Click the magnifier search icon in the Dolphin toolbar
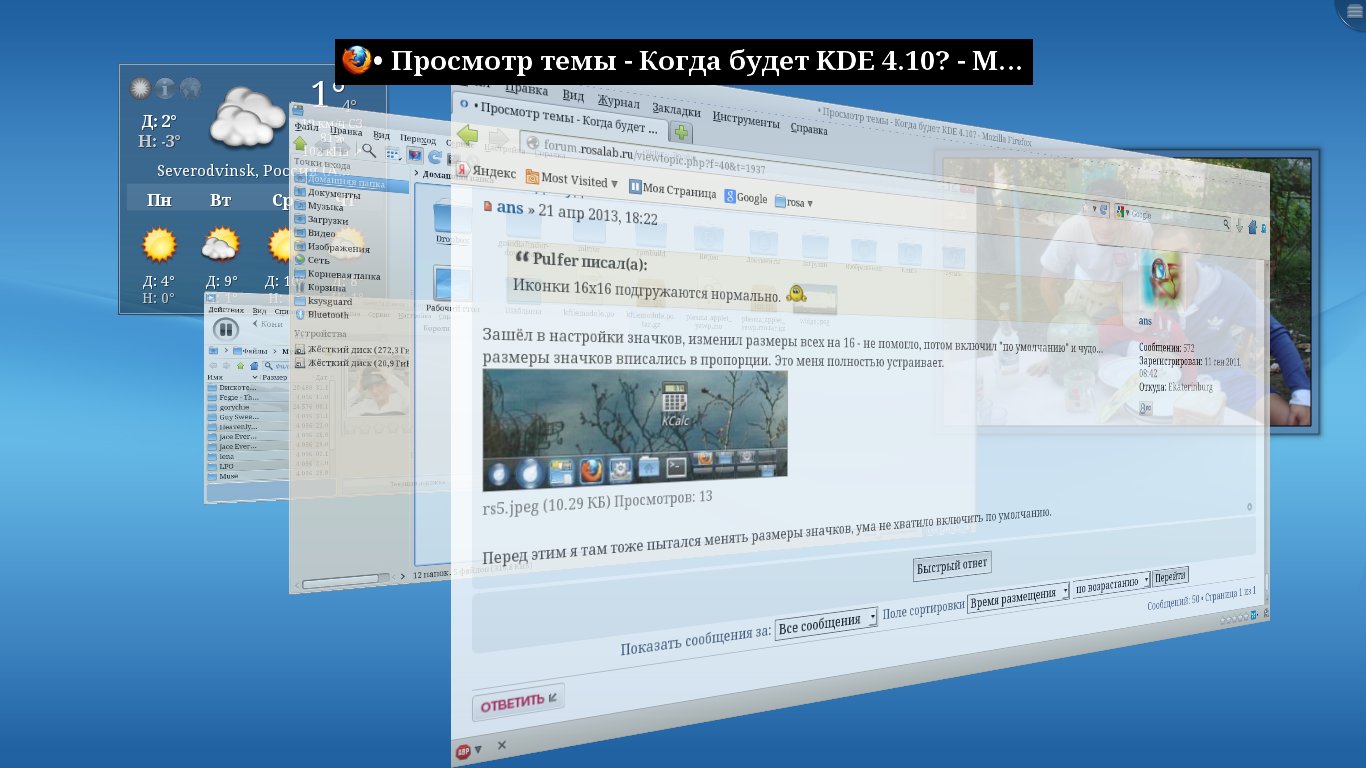Image resolution: width=1366 pixels, height=768 pixels. [x=368, y=151]
